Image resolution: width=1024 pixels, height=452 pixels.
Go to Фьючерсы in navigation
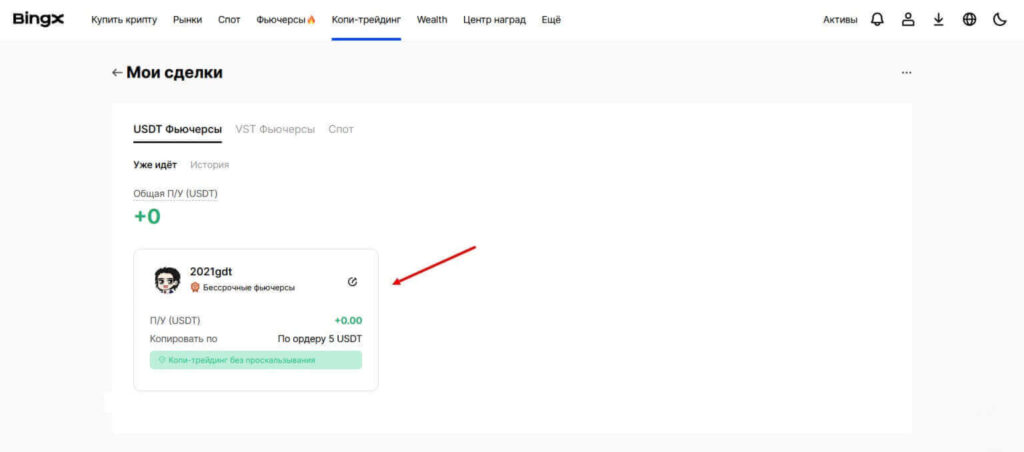pos(285,20)
